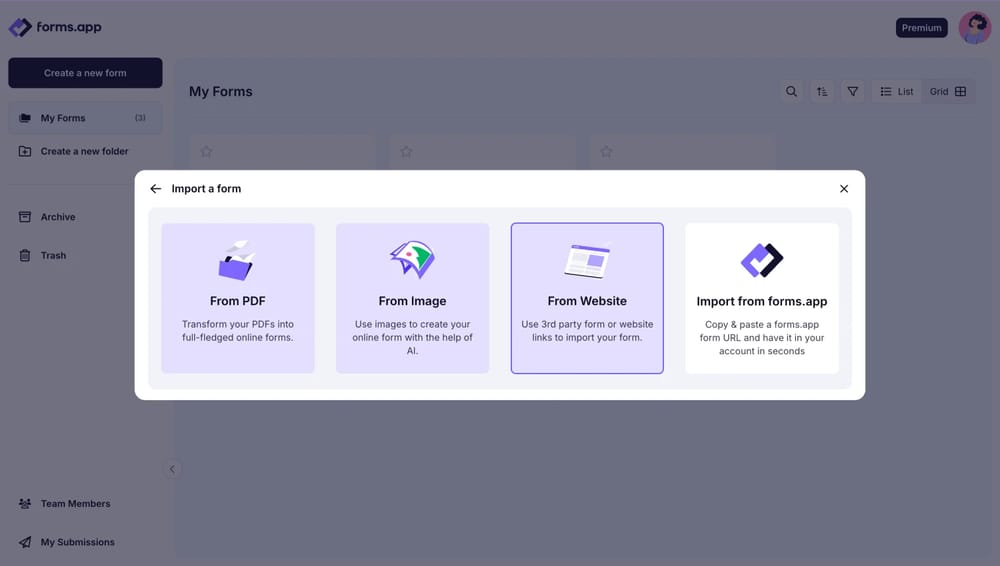Switch to Grid view
1000x566 pixels.
(948, 92)
